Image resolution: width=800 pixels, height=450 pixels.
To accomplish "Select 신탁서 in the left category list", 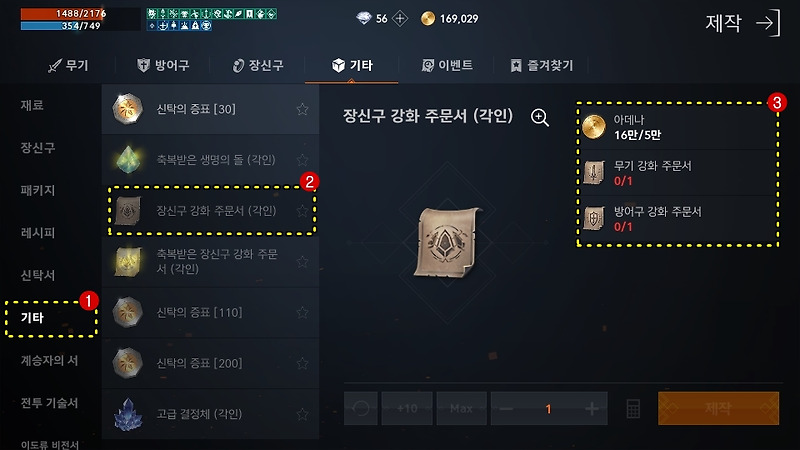I will click(38, 276).
